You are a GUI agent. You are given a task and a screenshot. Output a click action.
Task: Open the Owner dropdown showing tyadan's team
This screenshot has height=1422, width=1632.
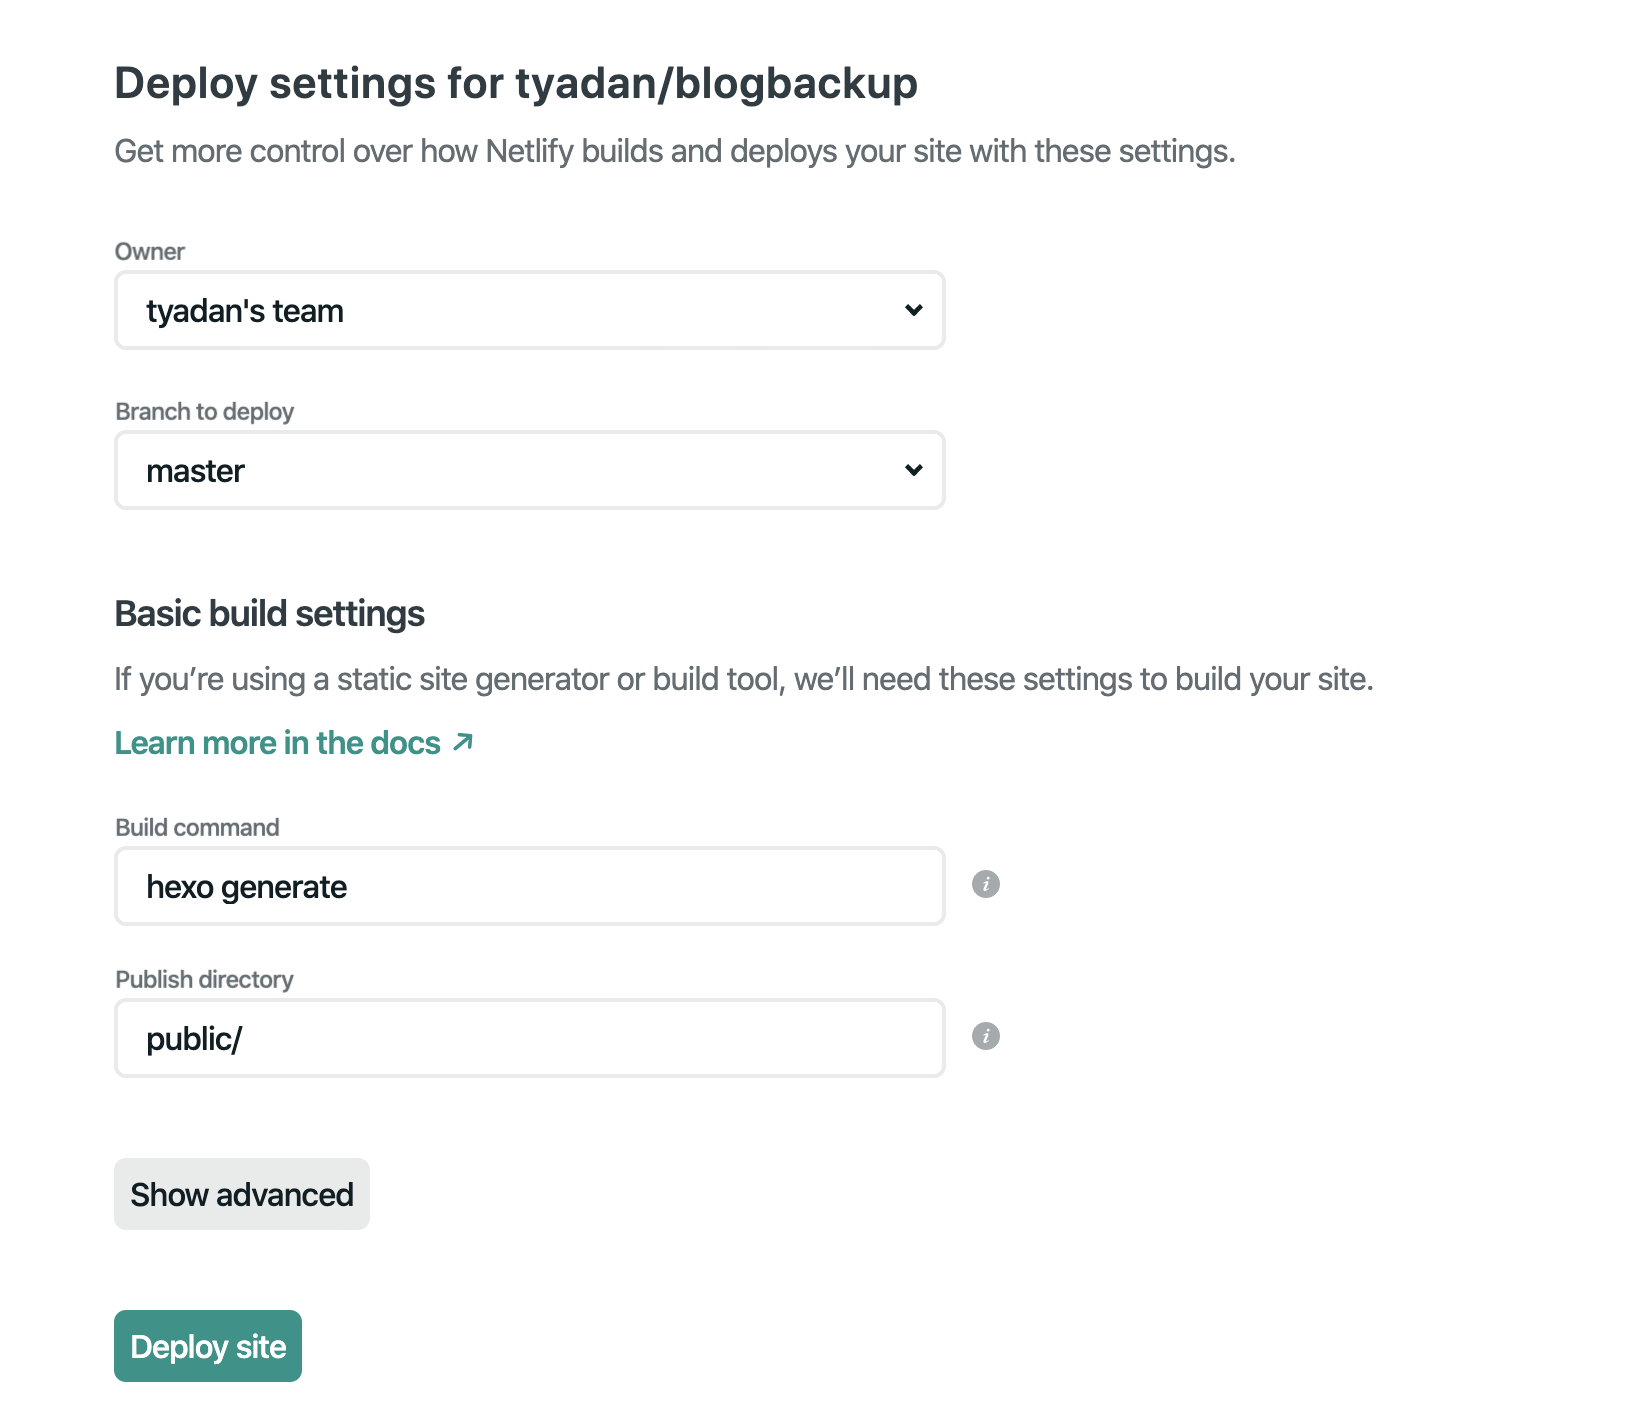(x=529, y=310)
